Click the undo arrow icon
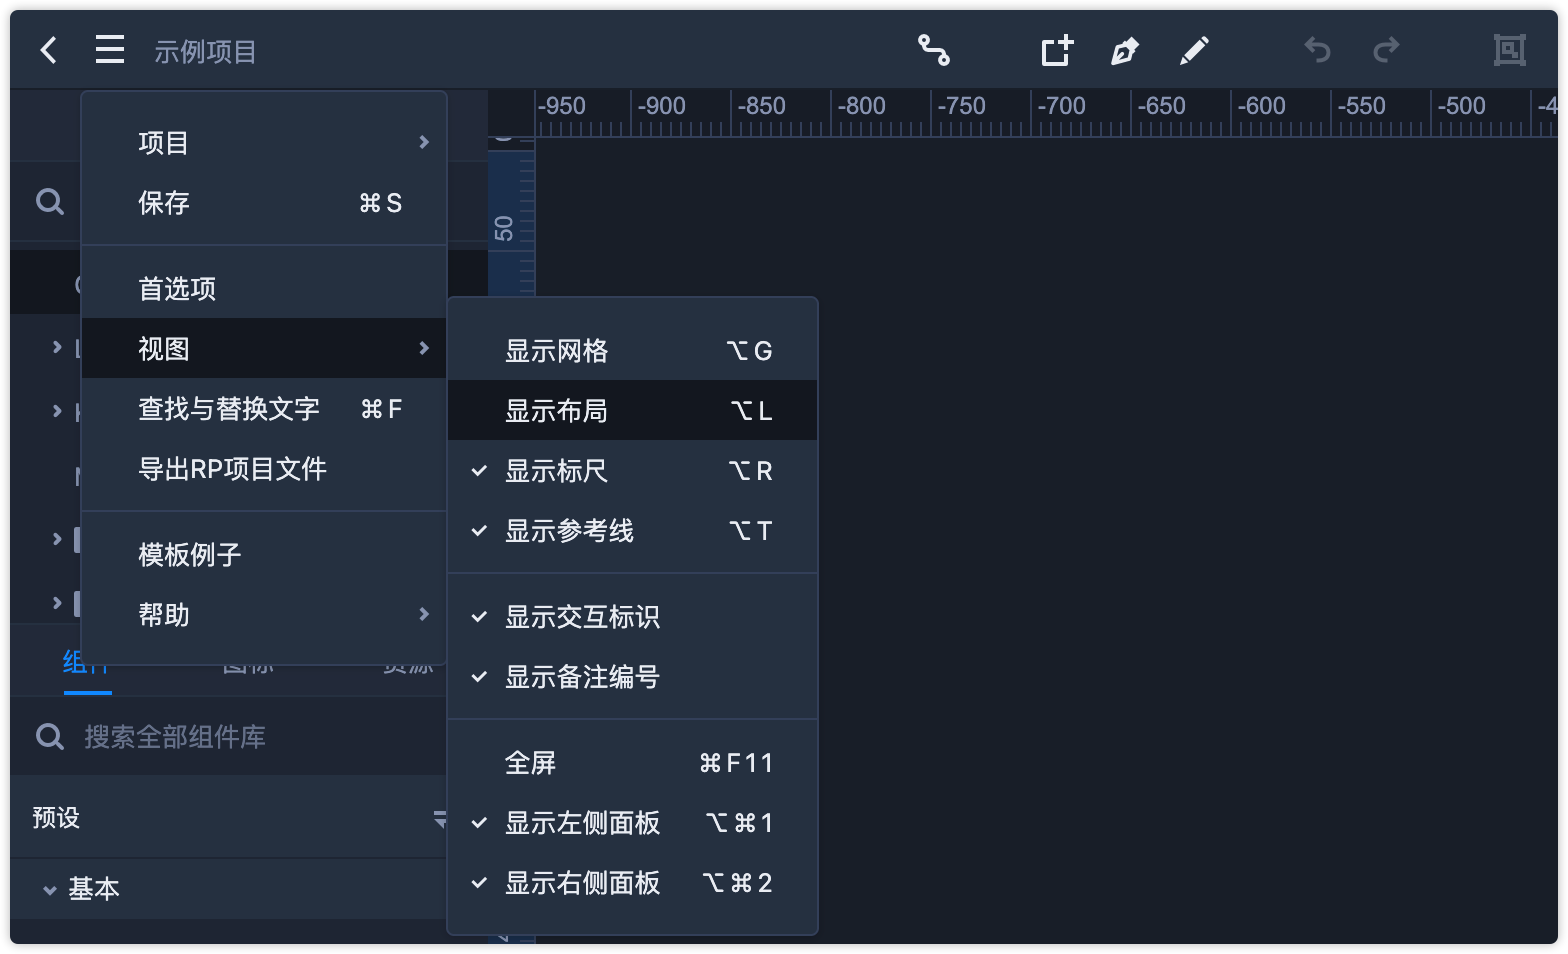The image size is (1568, 954). 1317,50
